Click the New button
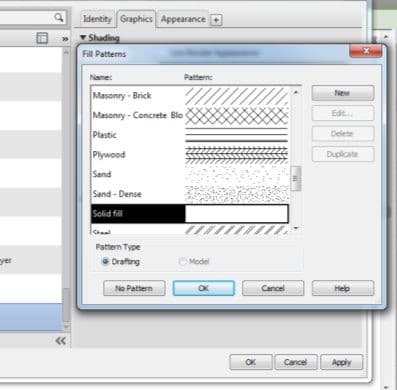Viewport: 397px width, 390px height. coord(343,93)
